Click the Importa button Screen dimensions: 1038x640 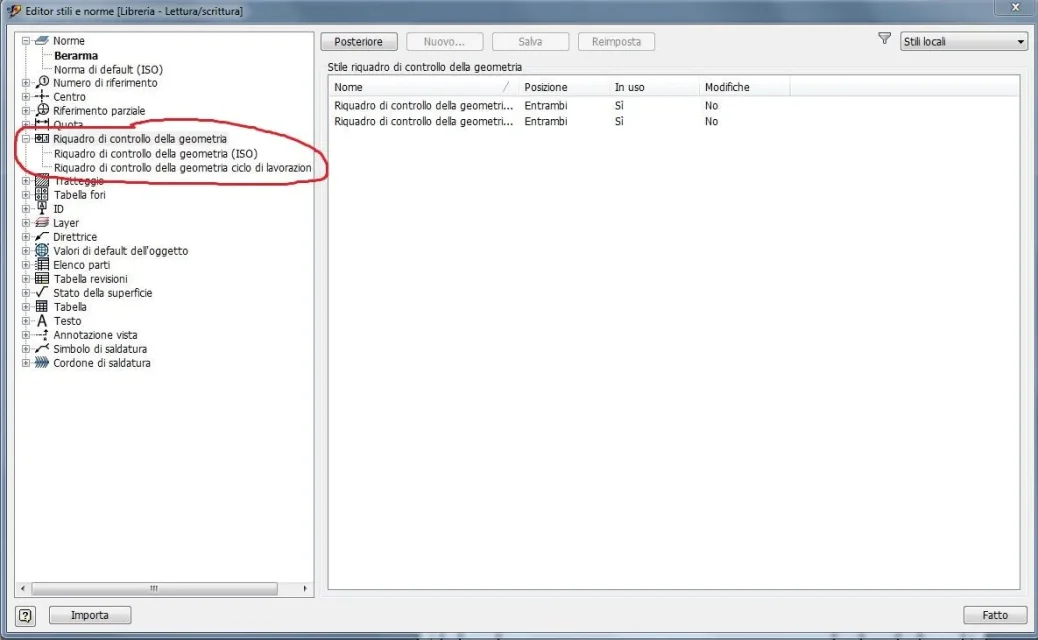[x=90, y=616]
